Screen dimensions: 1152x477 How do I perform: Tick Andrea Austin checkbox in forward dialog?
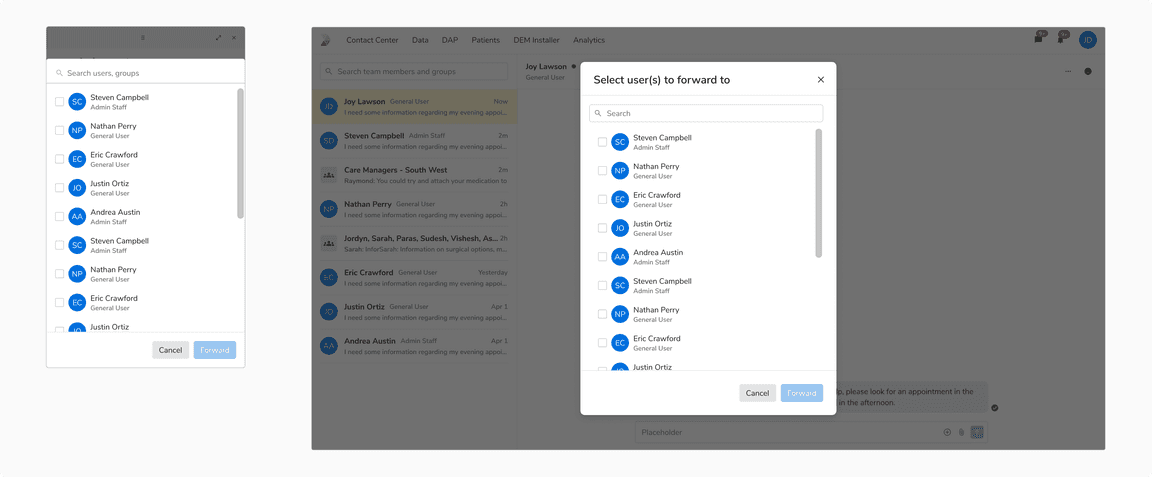(x=602, y=257)
